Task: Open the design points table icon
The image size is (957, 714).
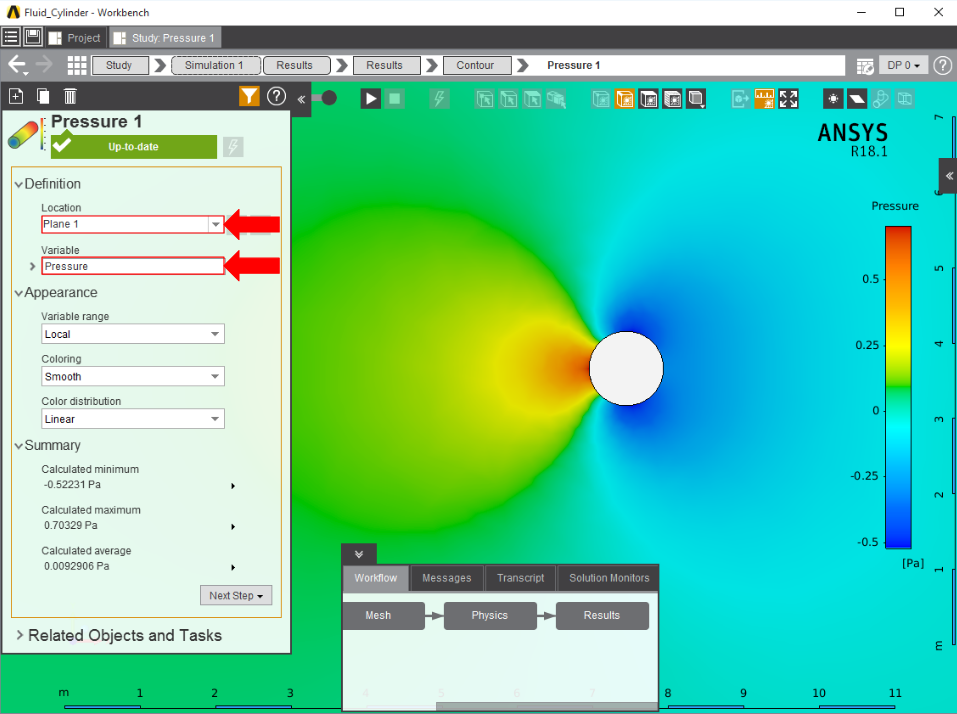Action: [x=865, y=65]
